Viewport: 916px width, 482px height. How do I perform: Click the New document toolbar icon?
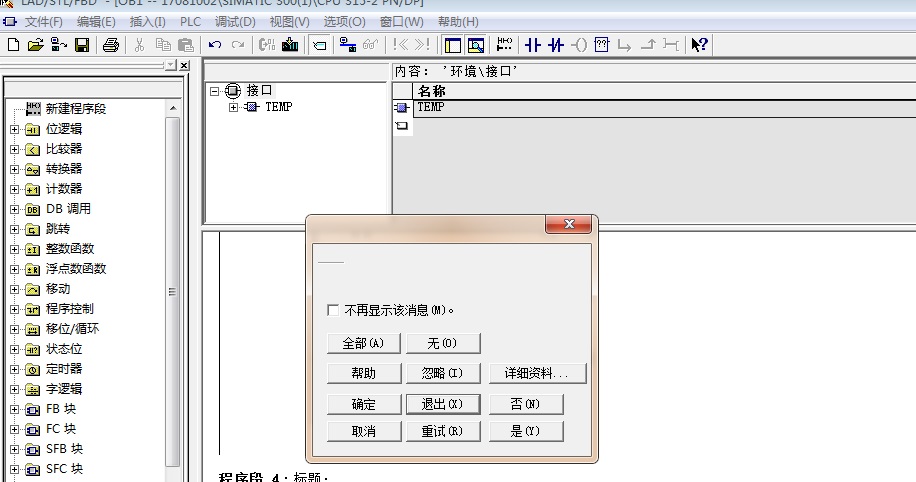tap(13, 45)
